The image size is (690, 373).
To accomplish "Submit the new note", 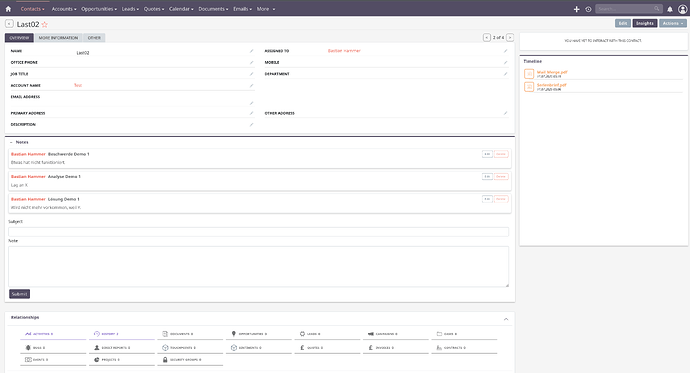I will [x=19, y=294].
